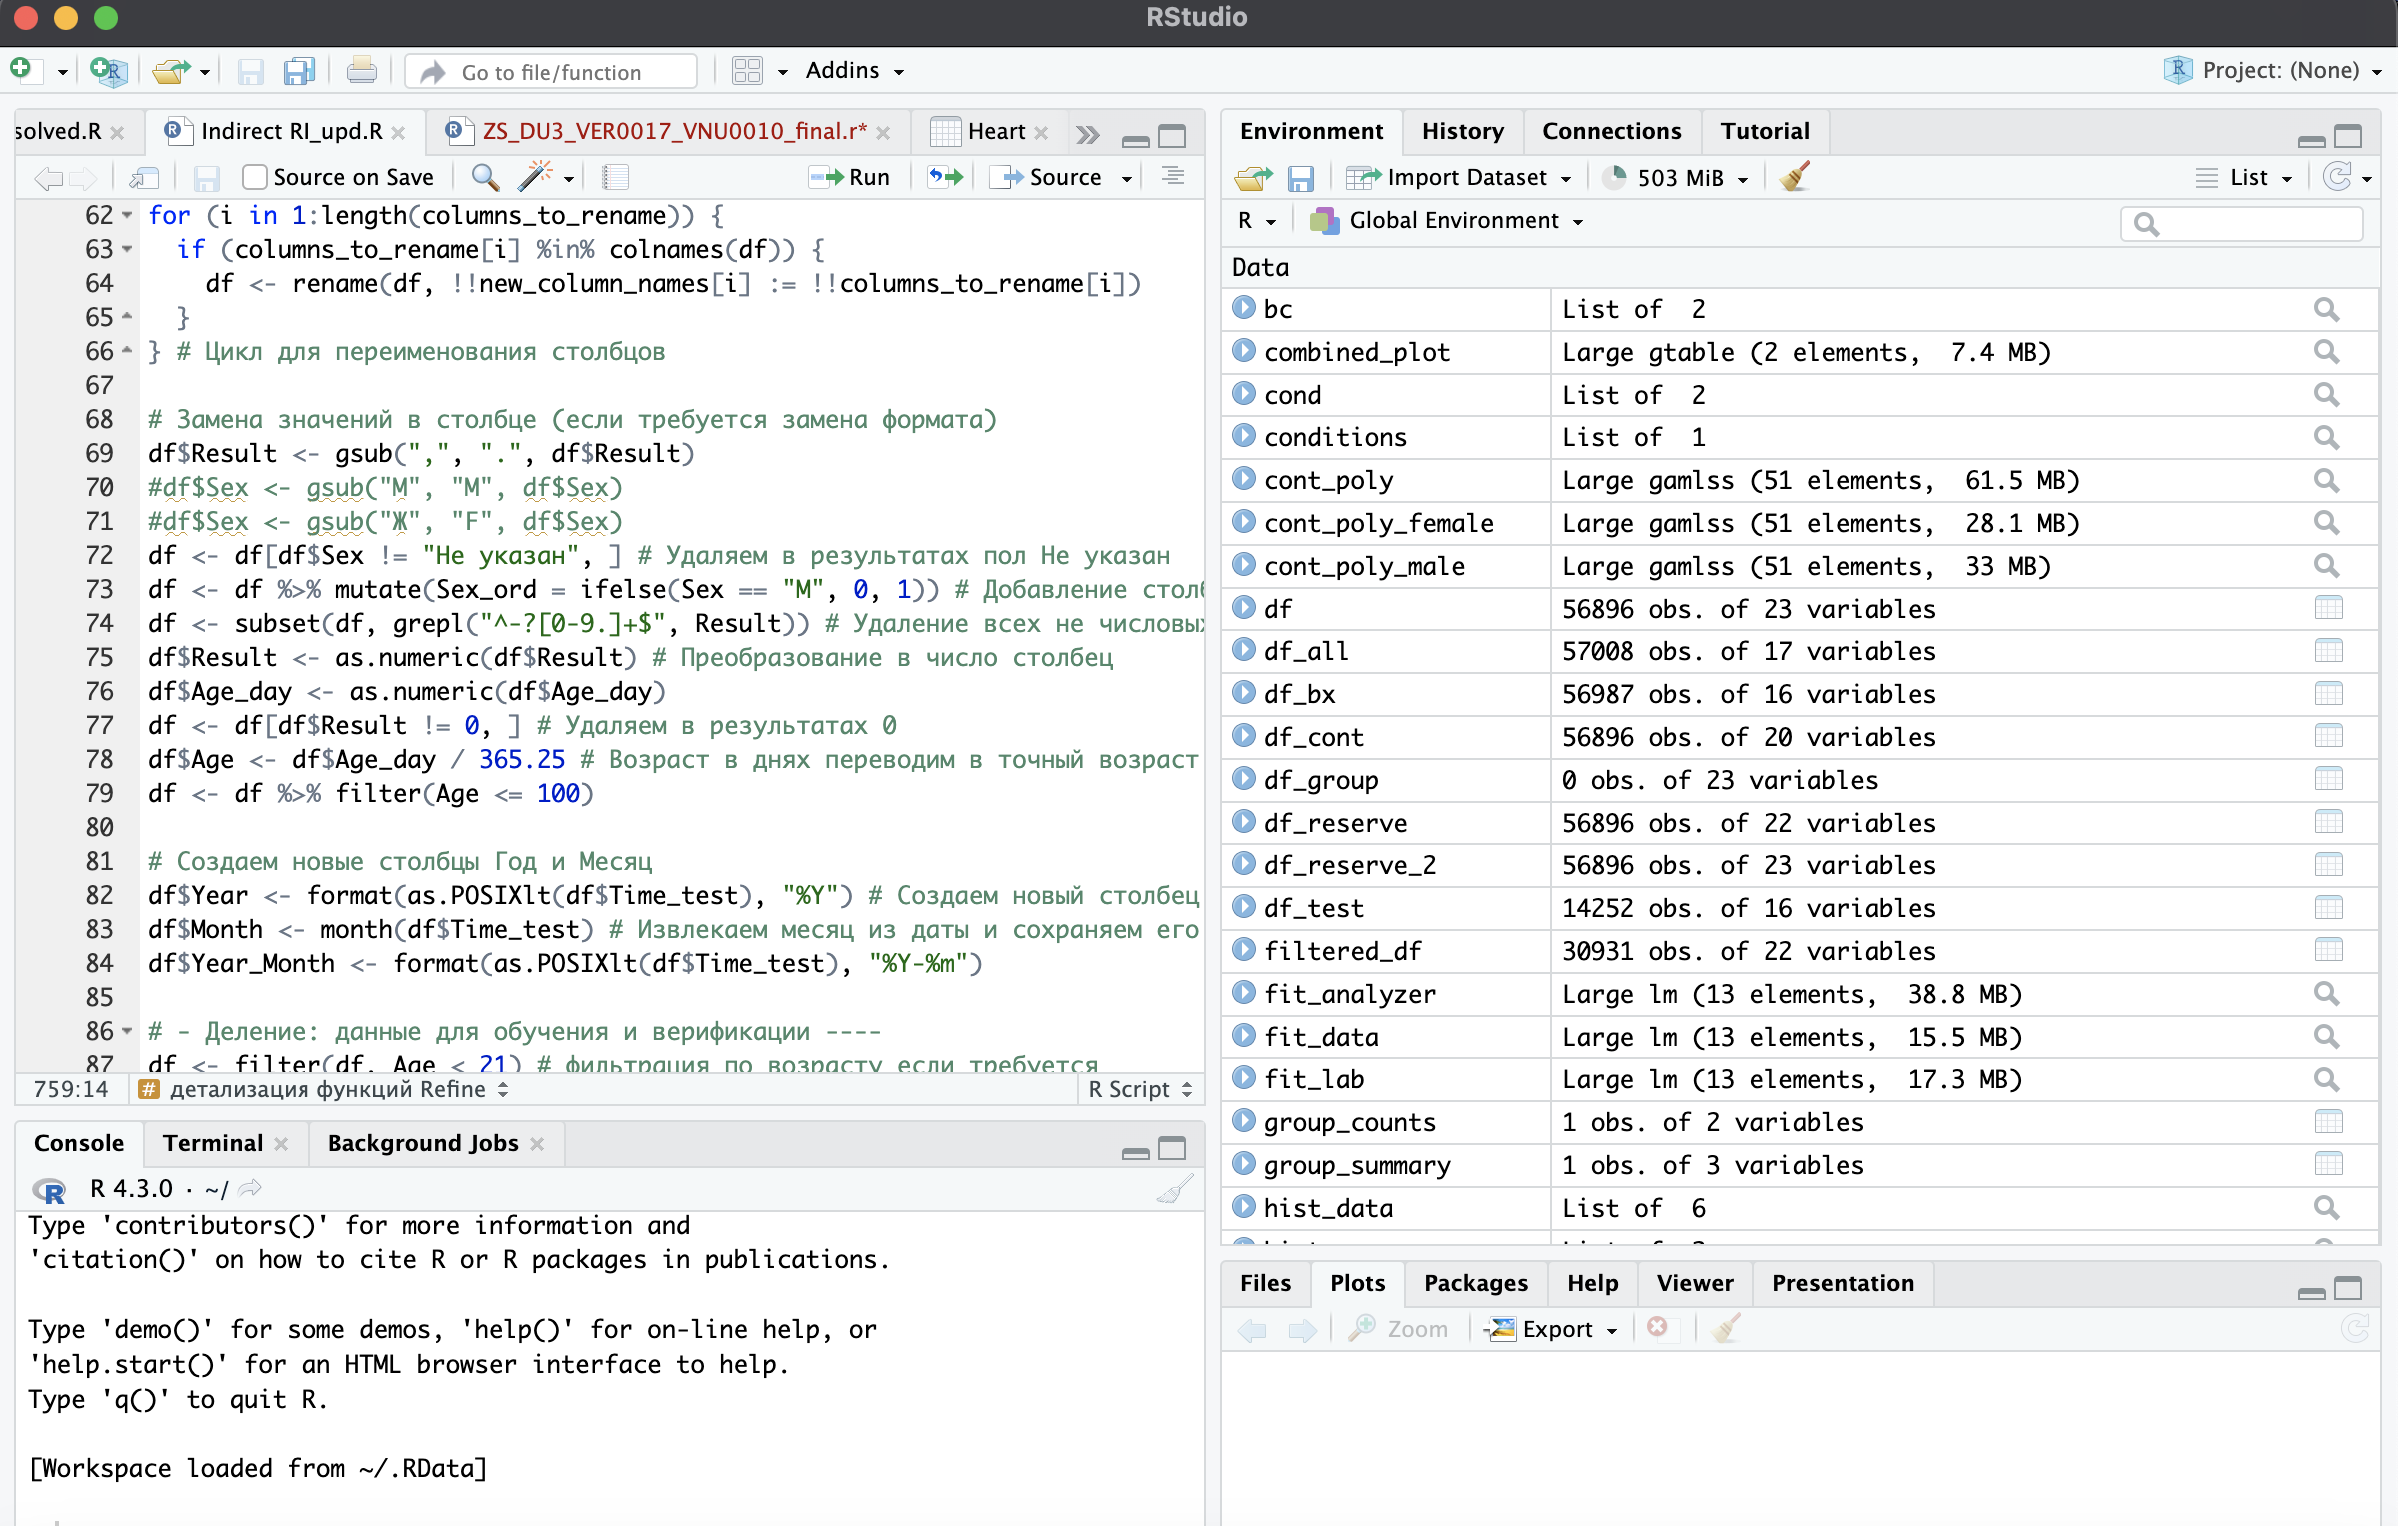View the df data frame table icon
Viewport: 2398px width, 1526px height.
coord(2328,608)
